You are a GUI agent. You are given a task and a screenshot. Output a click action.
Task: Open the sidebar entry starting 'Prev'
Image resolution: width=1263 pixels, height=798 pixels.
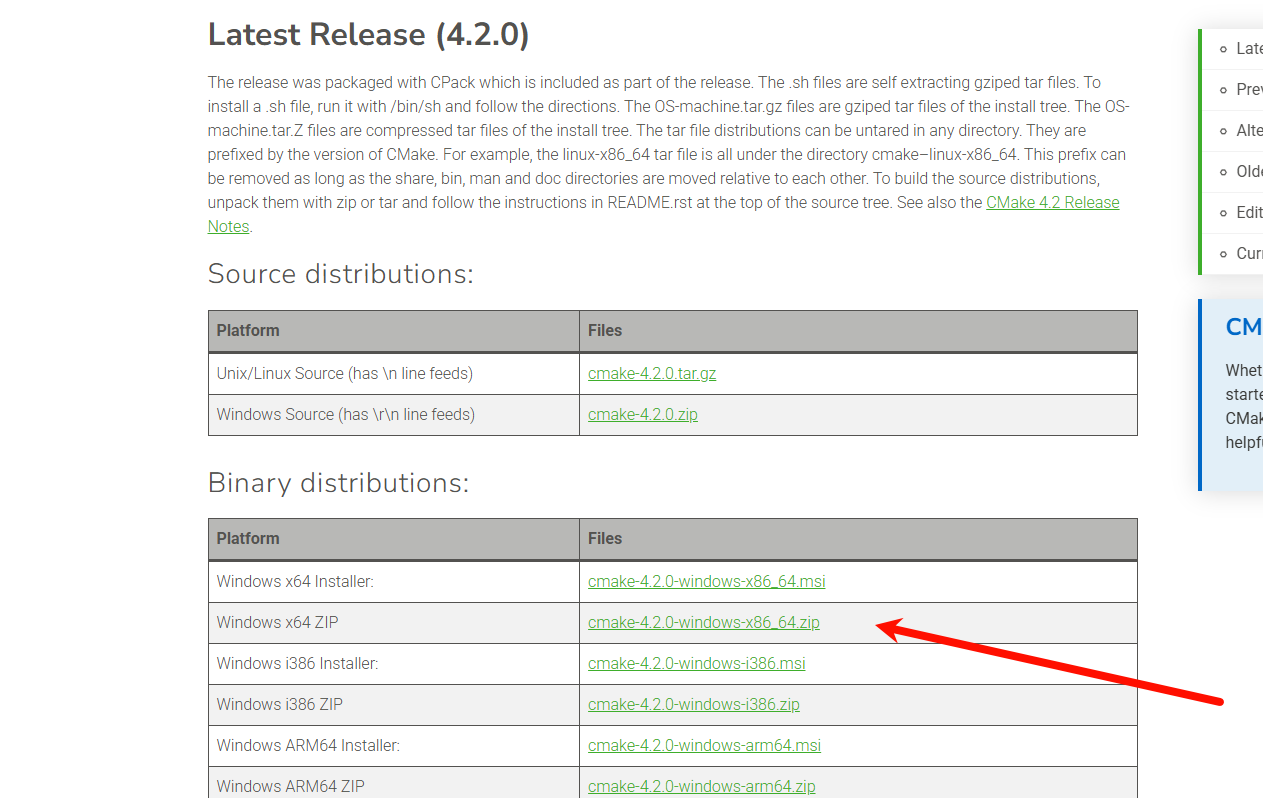[x=1248, y=89]
